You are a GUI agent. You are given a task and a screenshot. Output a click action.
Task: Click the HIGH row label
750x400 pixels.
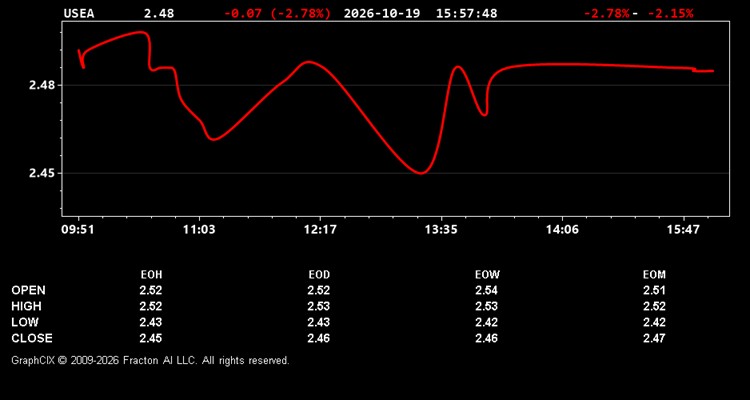tap(26, 306)
